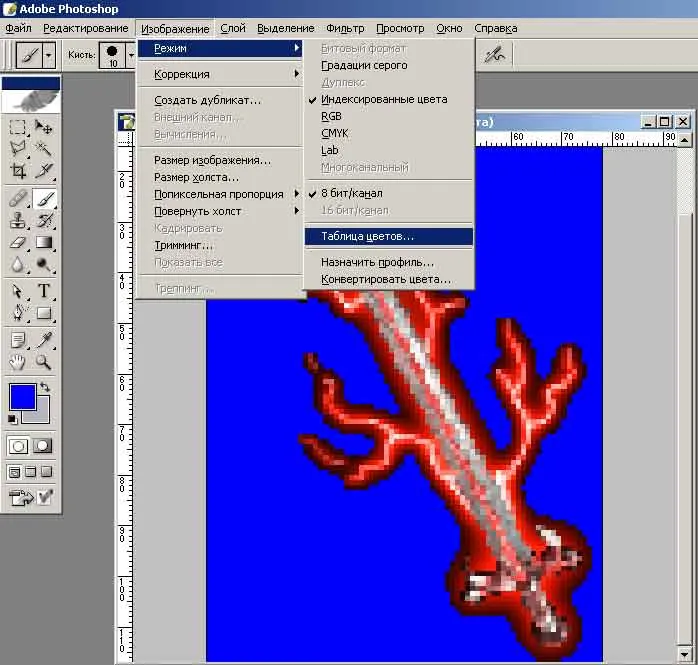Image resolution: width=698 pixels, height=665 pixels.
Task: Select the Zoom magnifier tool
Action: click(44, 362)
